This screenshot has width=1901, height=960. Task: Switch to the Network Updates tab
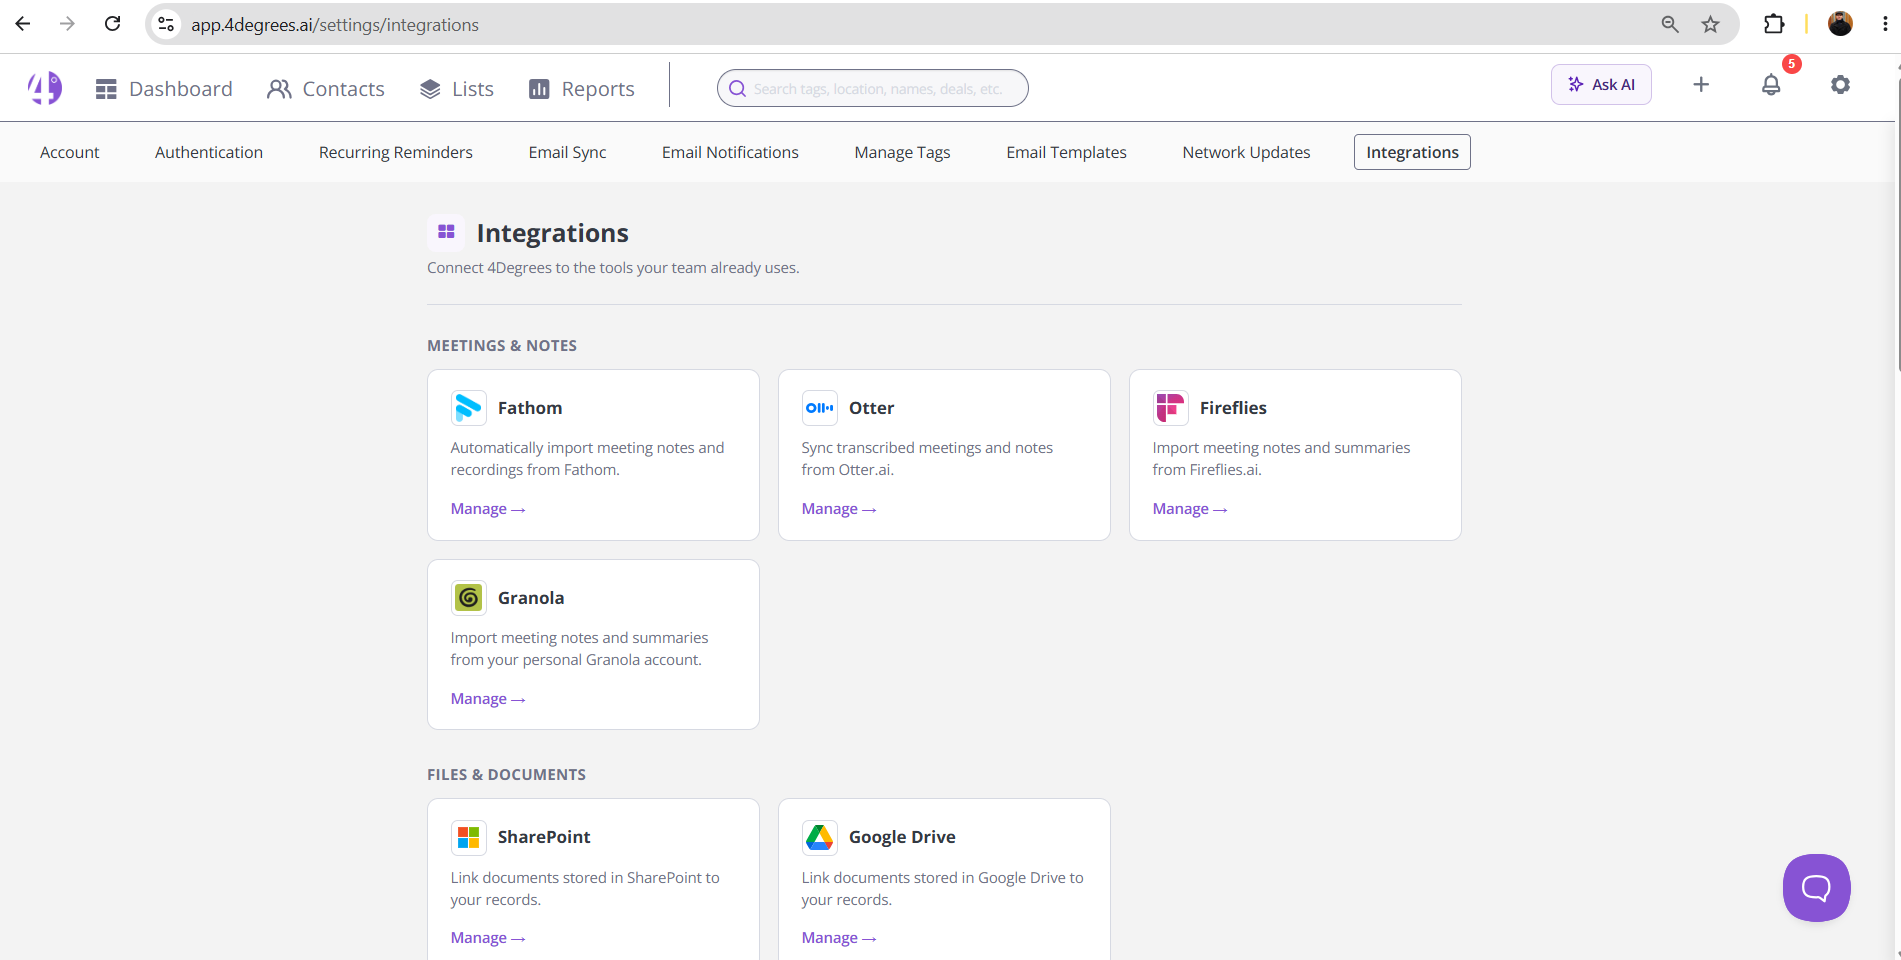coord(1247,152)
